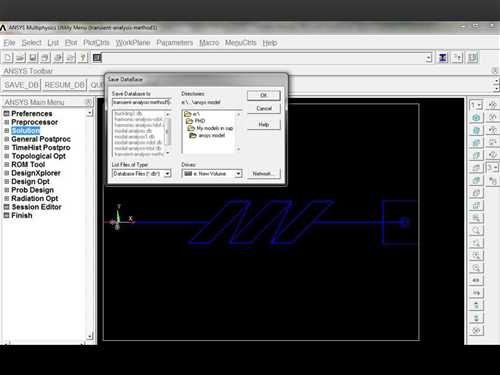Expand the Preprocessor tree node
Image resolution: width=500 pixels, height=375 pixels.
click(x=6, y=122)
